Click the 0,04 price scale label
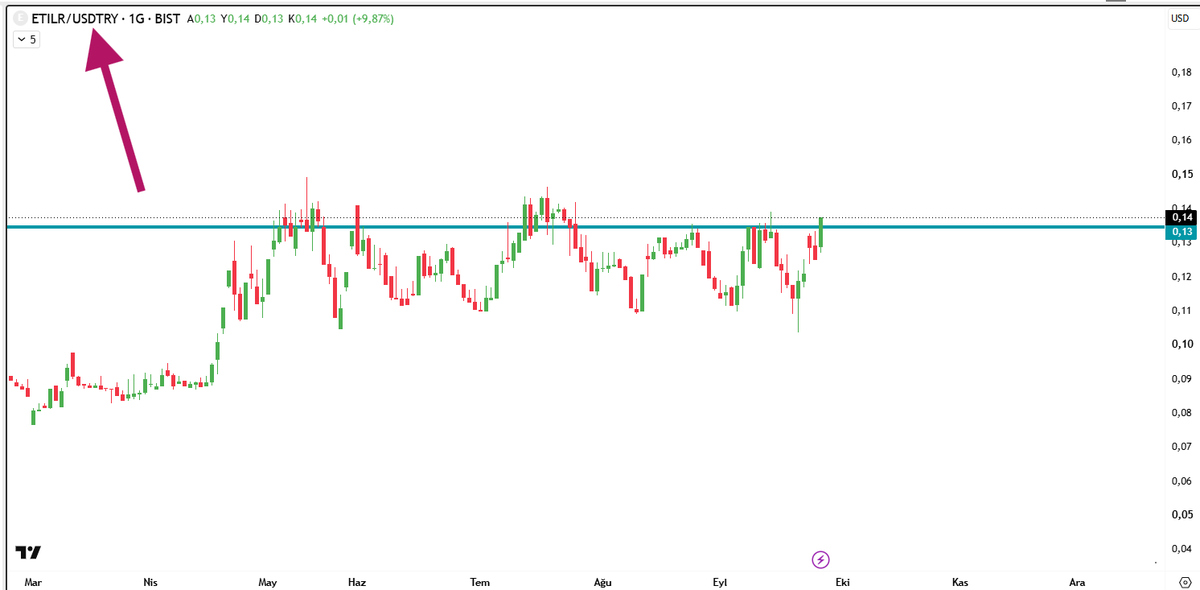 click(1181, 548)
